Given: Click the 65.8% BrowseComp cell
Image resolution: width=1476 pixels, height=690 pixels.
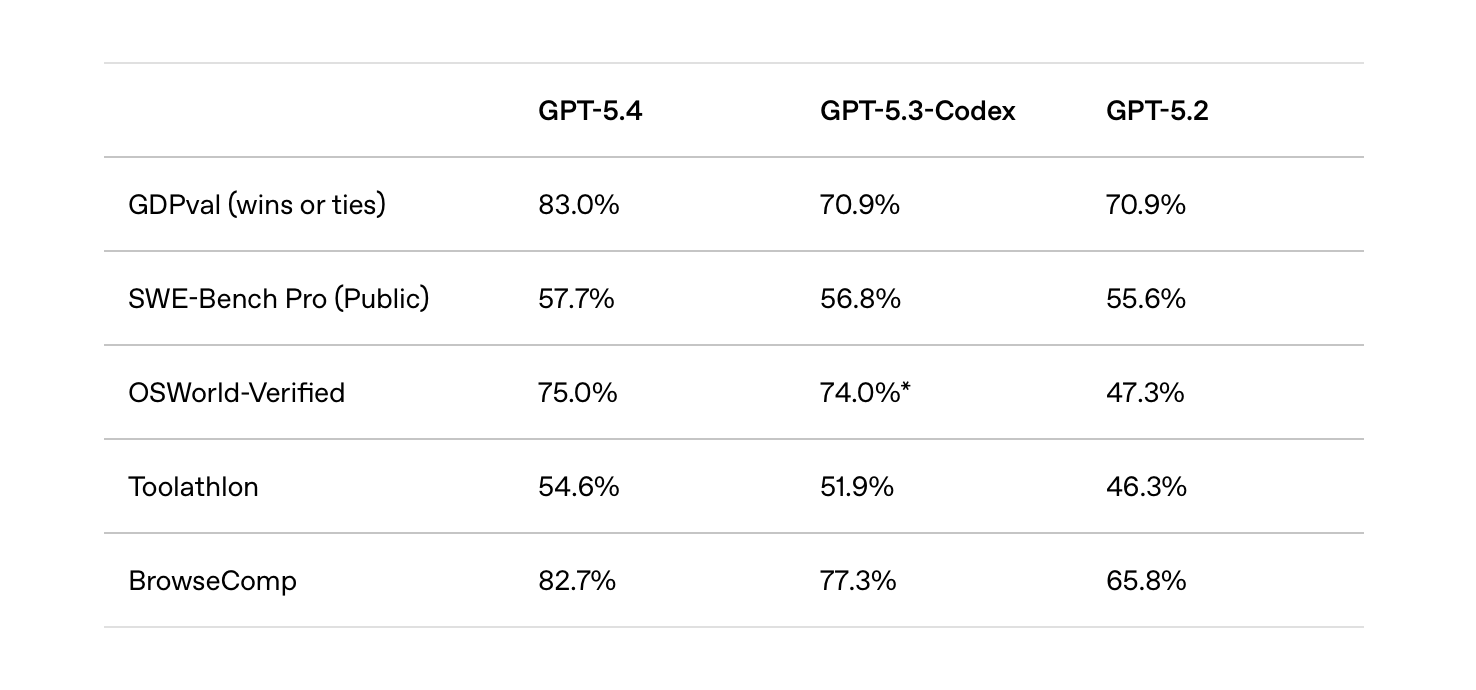Looking at the screenshot, I should click(x=1146, y=581).
